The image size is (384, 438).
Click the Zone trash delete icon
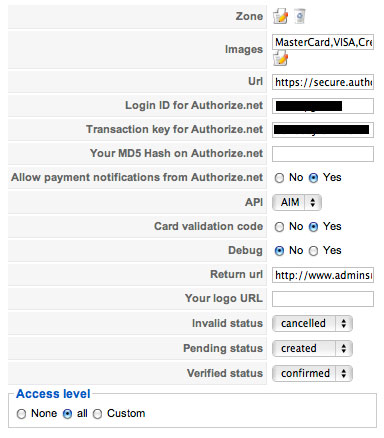(300, 16)
